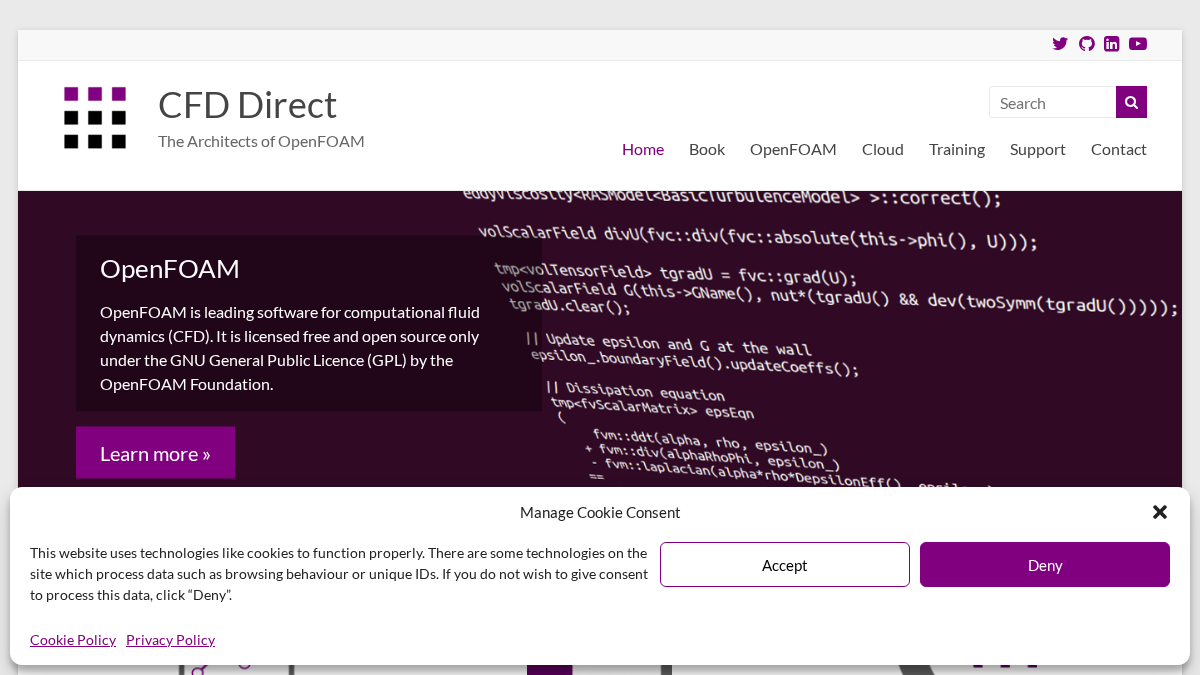Click the CFD Direct site title
The width and height of the screenshot is (1200, 675).
click(247, 105)
